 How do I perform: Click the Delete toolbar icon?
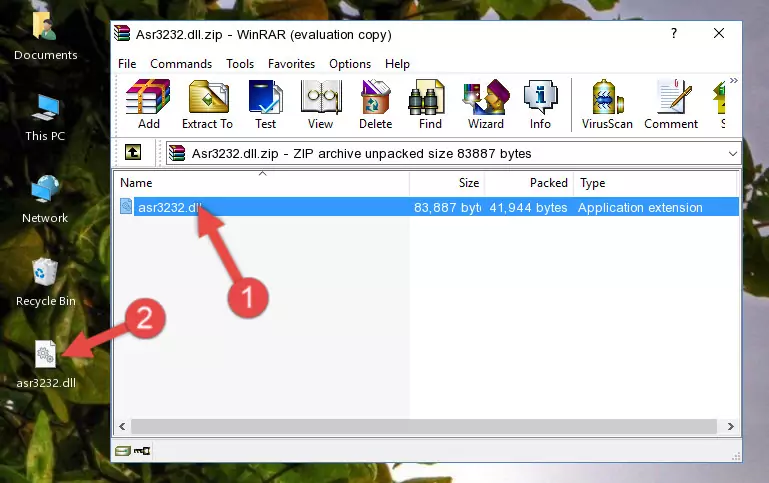(375, 104)
